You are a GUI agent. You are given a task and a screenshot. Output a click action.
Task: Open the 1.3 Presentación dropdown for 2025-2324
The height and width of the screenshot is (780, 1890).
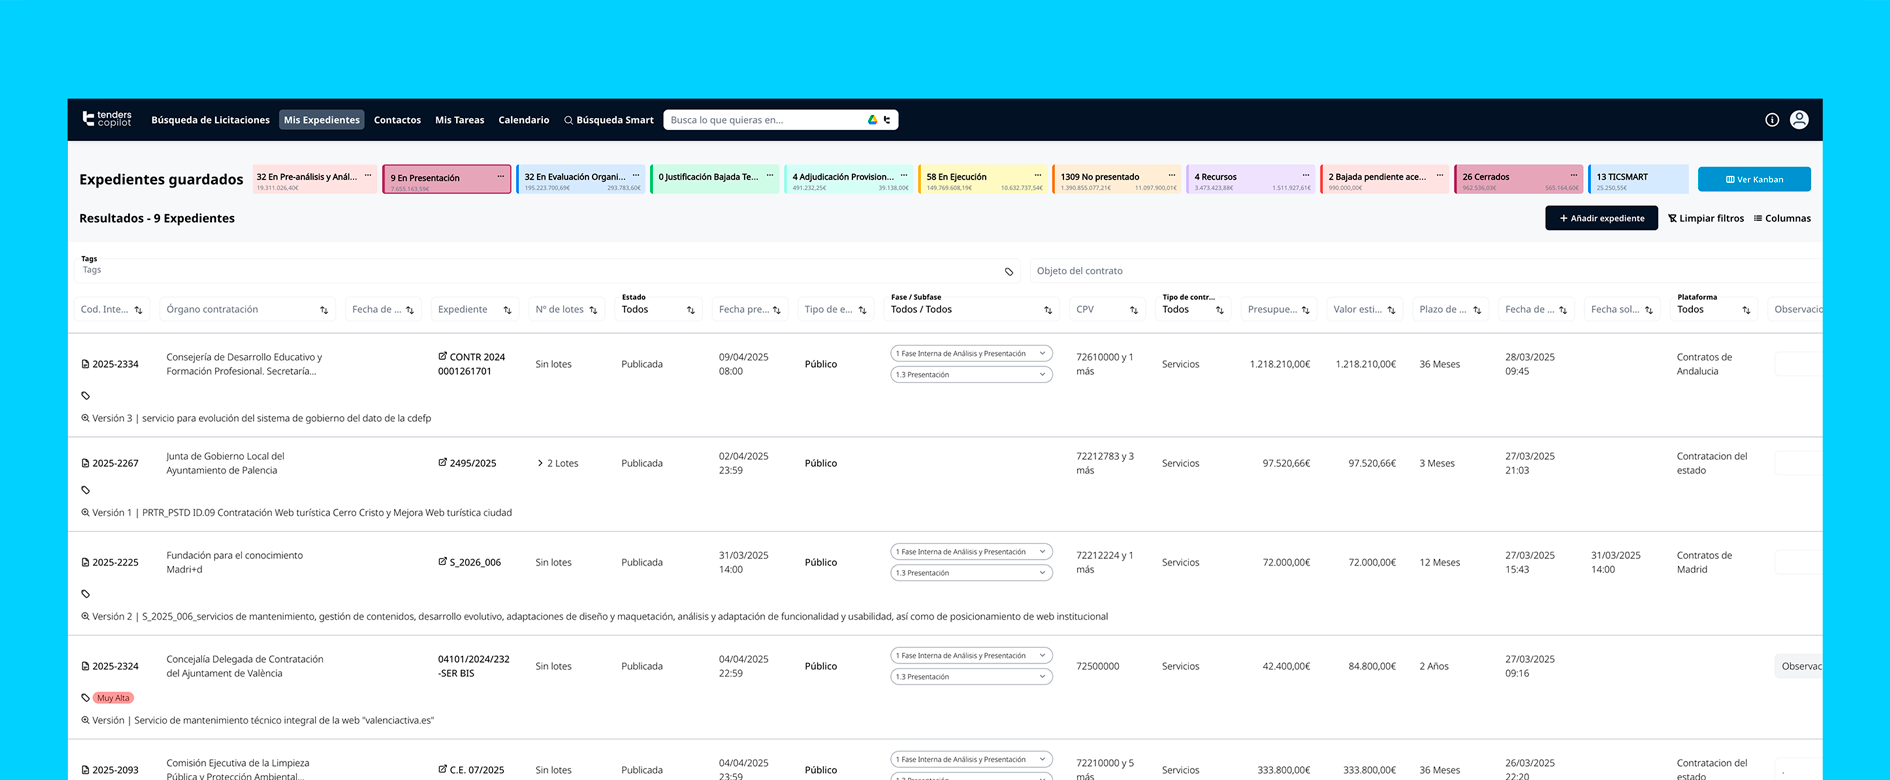(x=970, y=677)
